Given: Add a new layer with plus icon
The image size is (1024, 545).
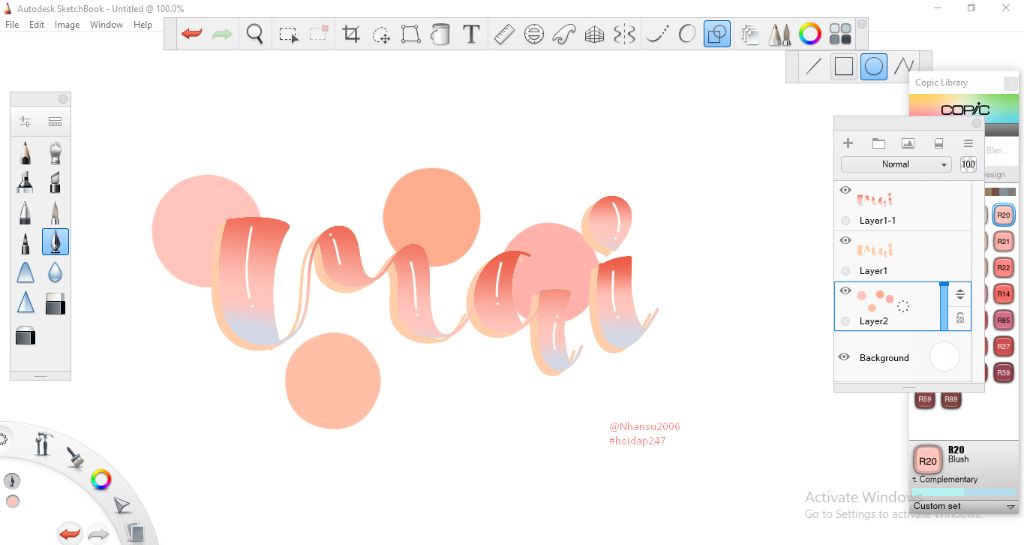Looking at the screenshot, I should 848,143.
